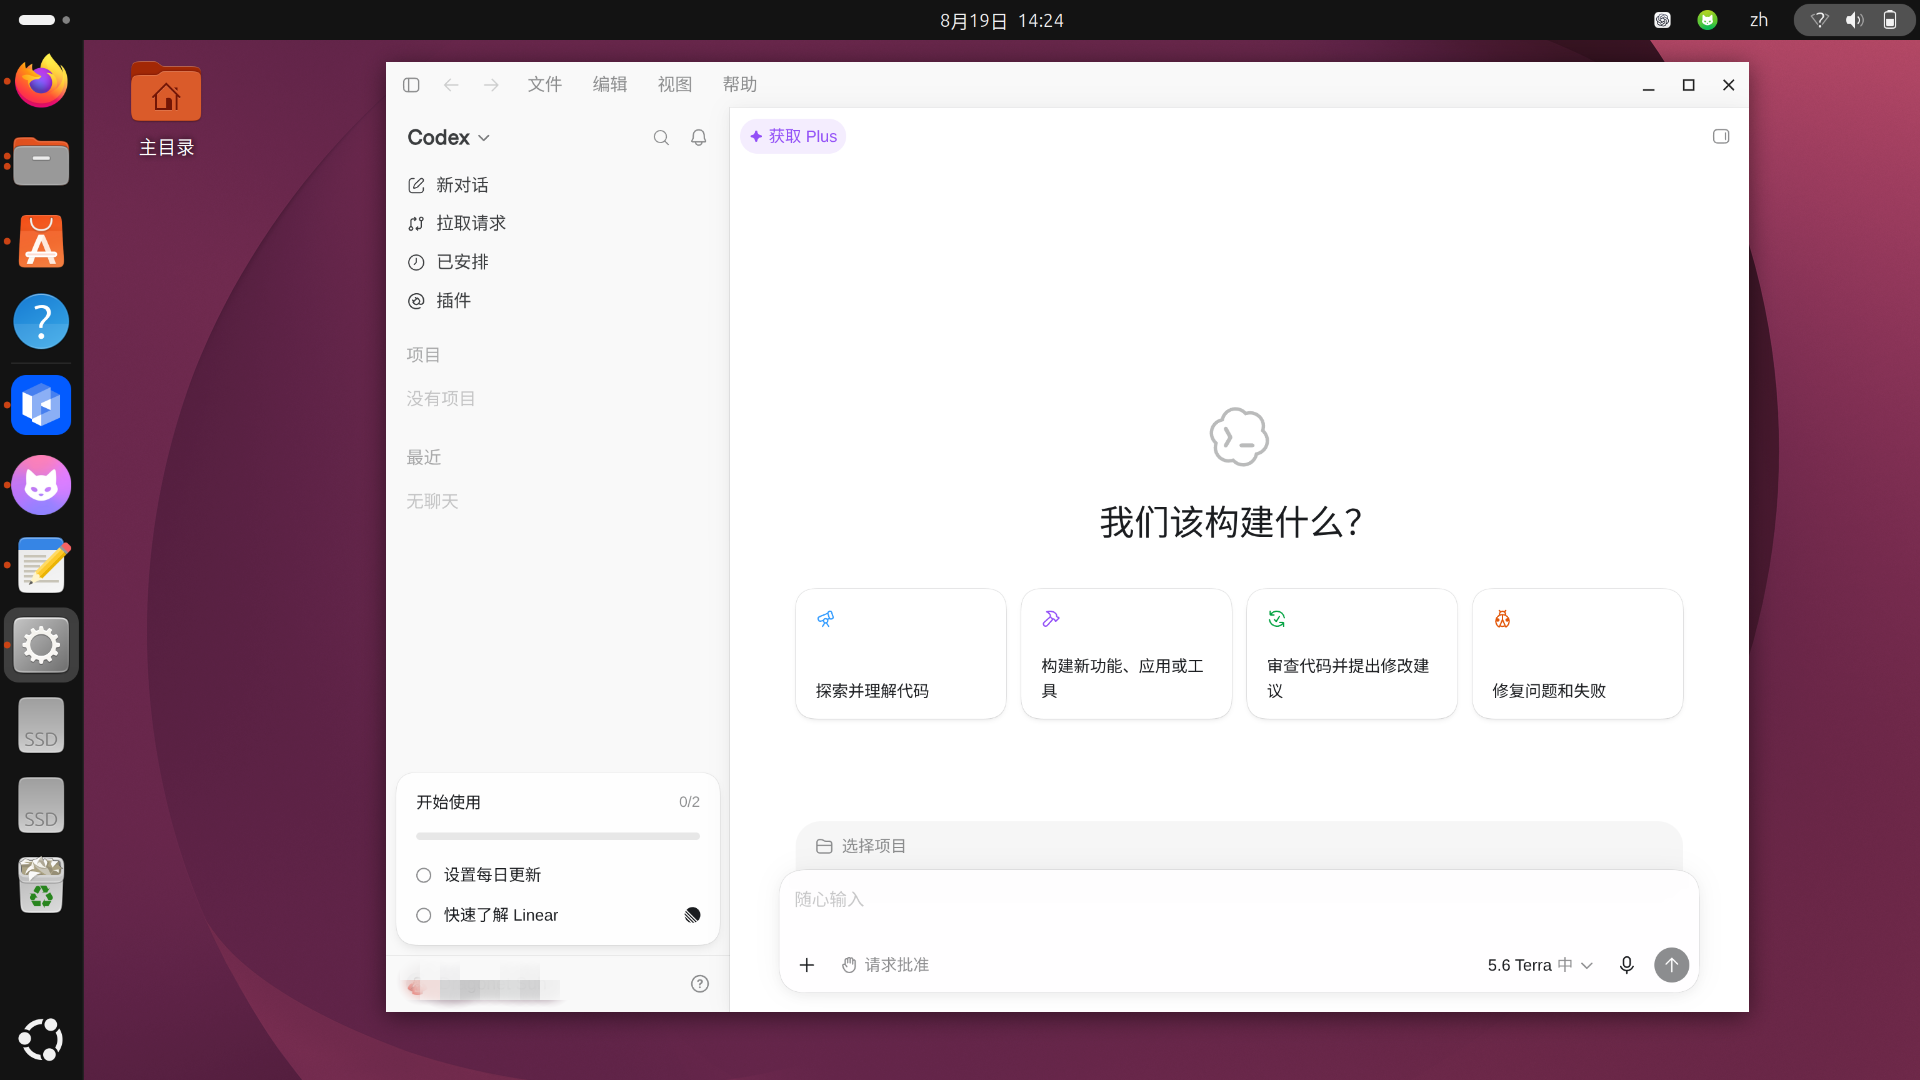Open the blue cube app in dock

(41, 405)
